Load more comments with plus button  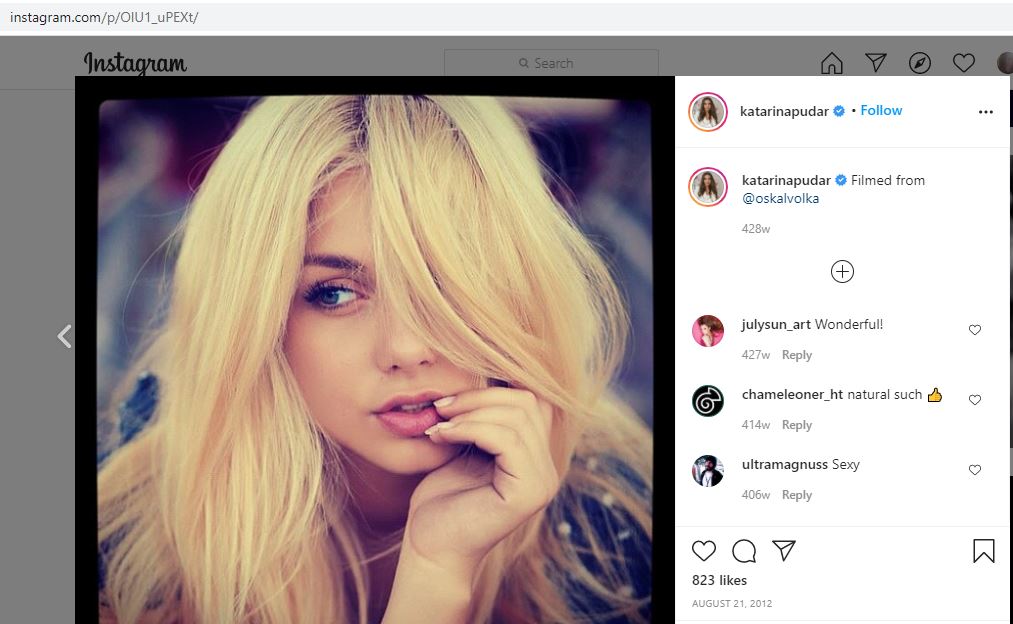842,271
